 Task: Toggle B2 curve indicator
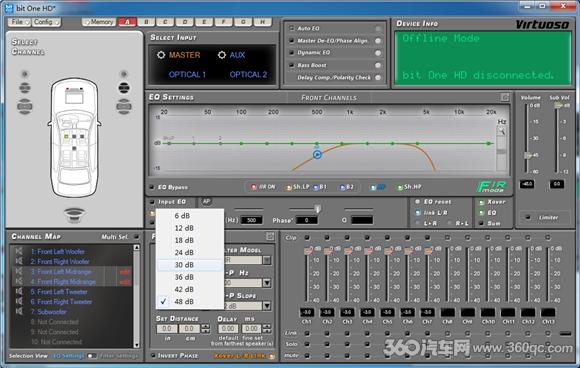click(x=342, y=188)
